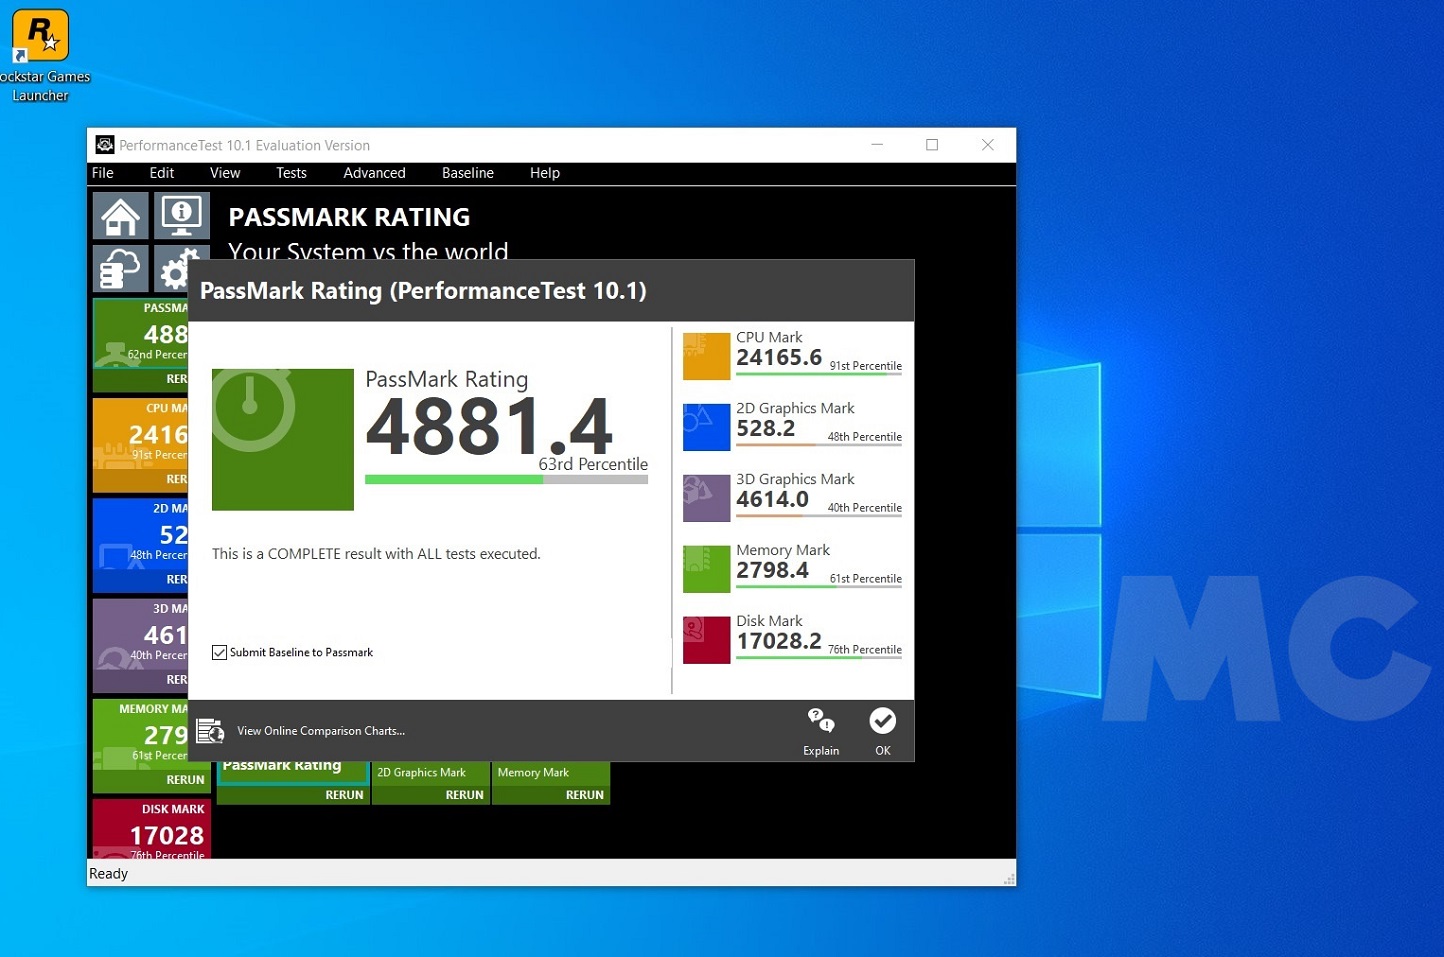The width and height of the screenshot is (1444, 957).
Task: Click RERUN under bottom 2D Graphics Mark
Action: [464, 795]
